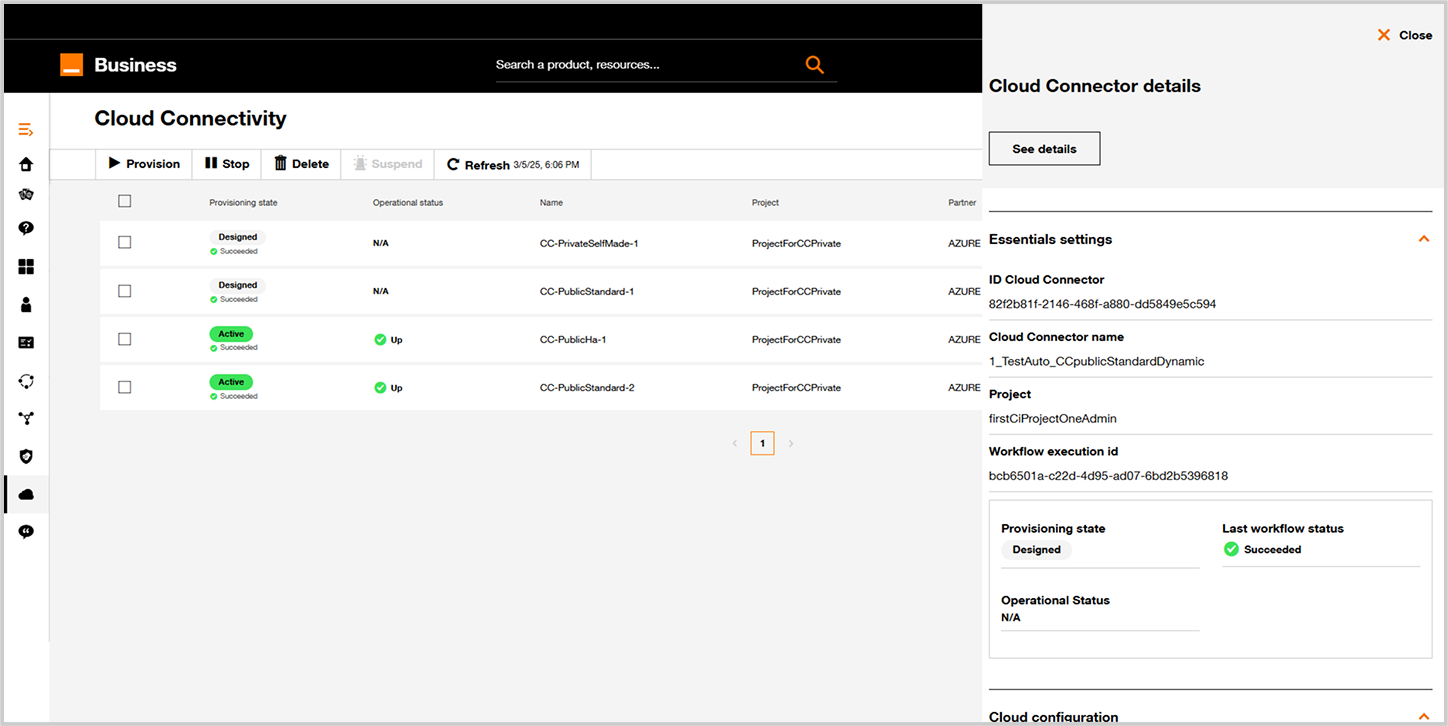Open the Home icon in sidebar
The width and height of the screenshot is (1448, 726).
pyautogui.click(x=26, y=164)
